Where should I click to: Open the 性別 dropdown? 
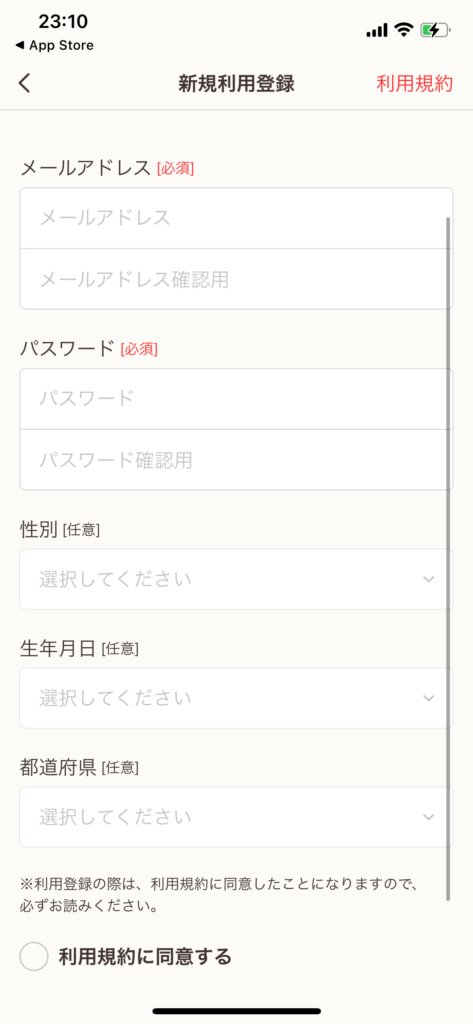pyautogui.click(x=236, y=579)
